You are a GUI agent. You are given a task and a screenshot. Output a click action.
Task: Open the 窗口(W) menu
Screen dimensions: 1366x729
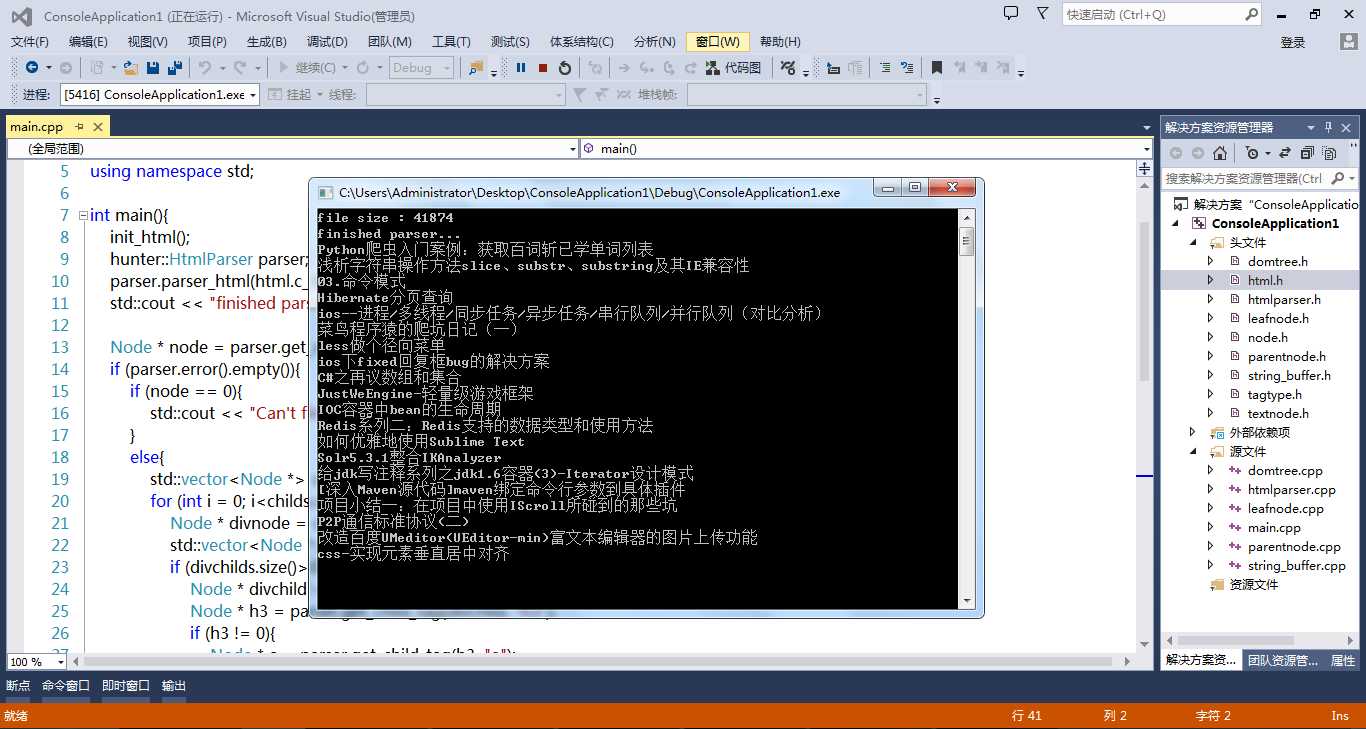coord(718,42)
